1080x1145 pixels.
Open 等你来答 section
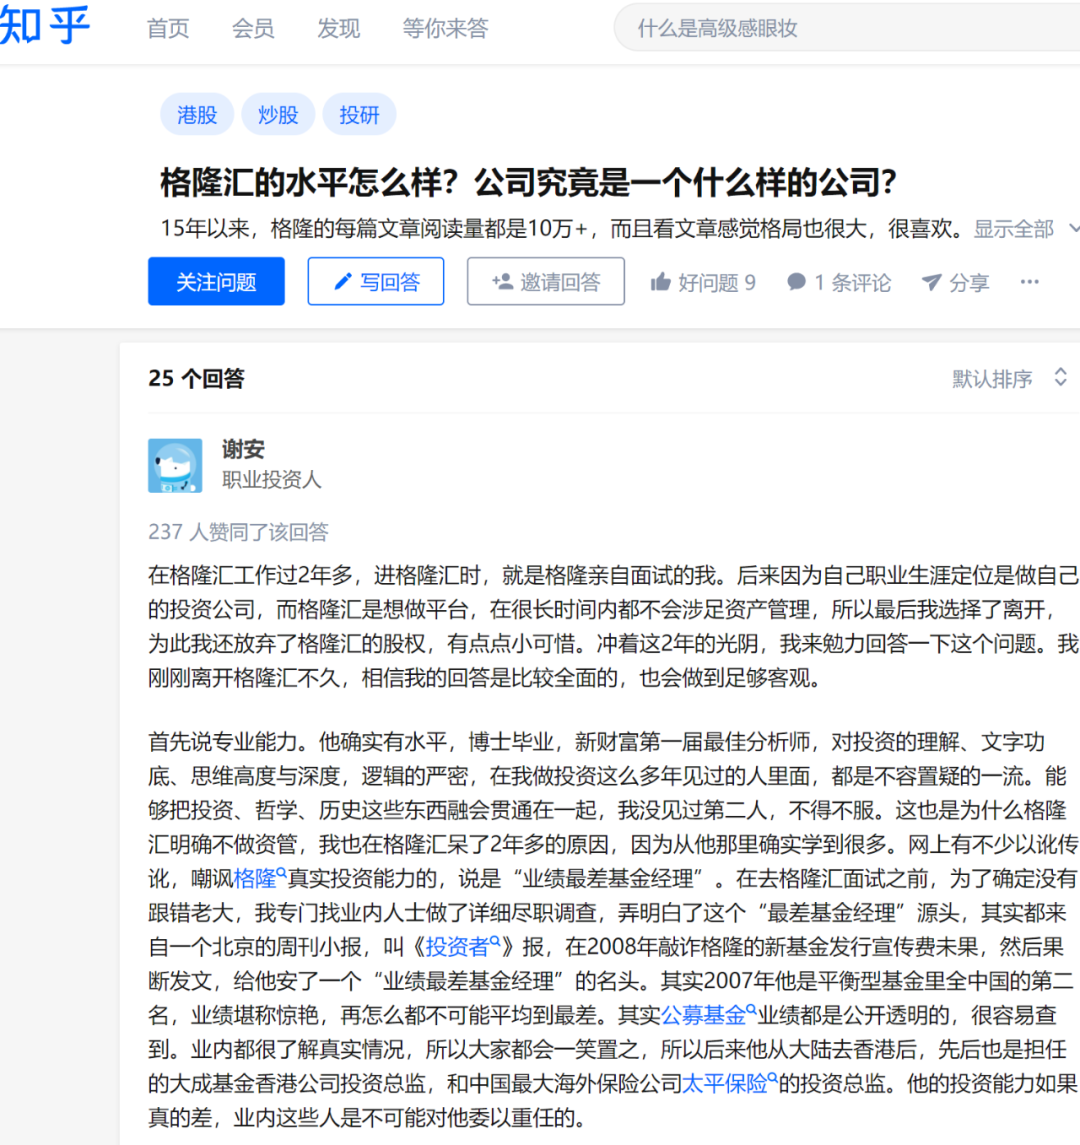click(x=445, y=28)
